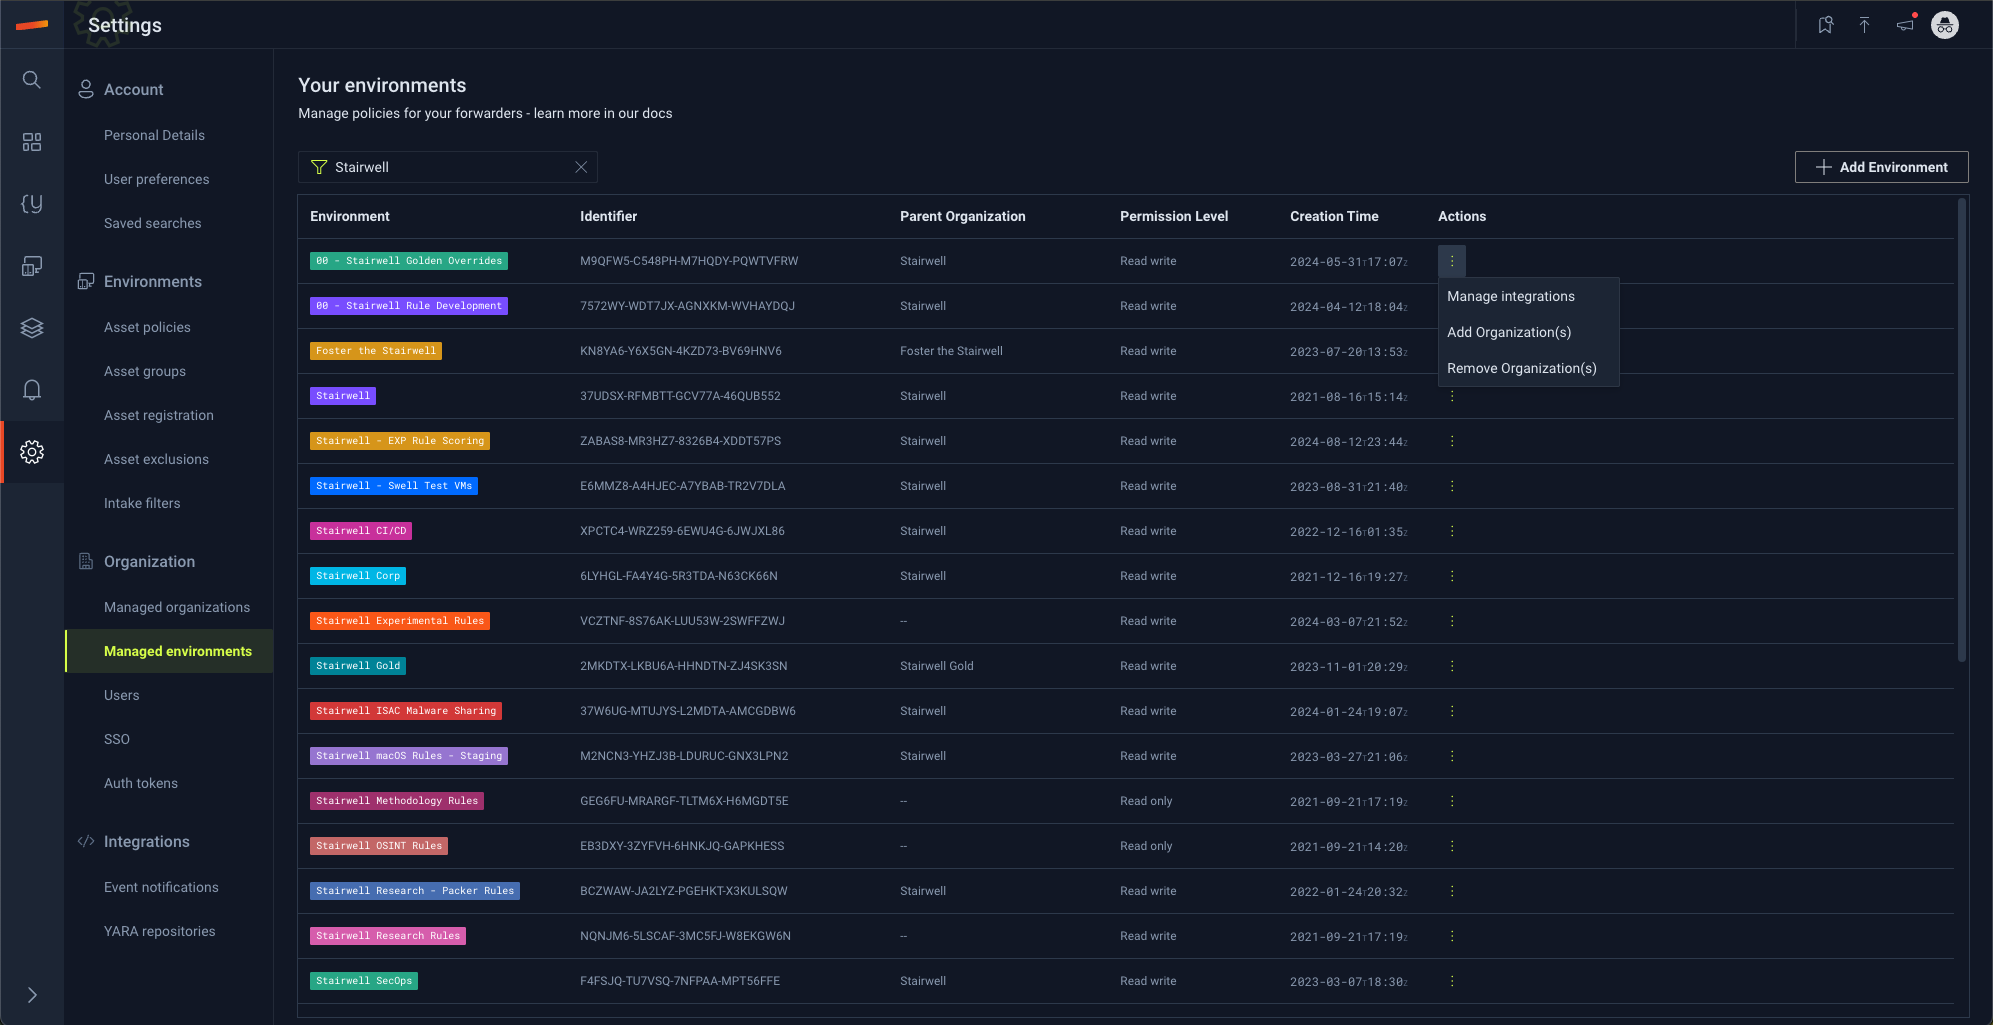Choose Add Organization(s) menu entry
Image resolution: width=1993 pixels, height=1025 pixels.
[1509, 332]
